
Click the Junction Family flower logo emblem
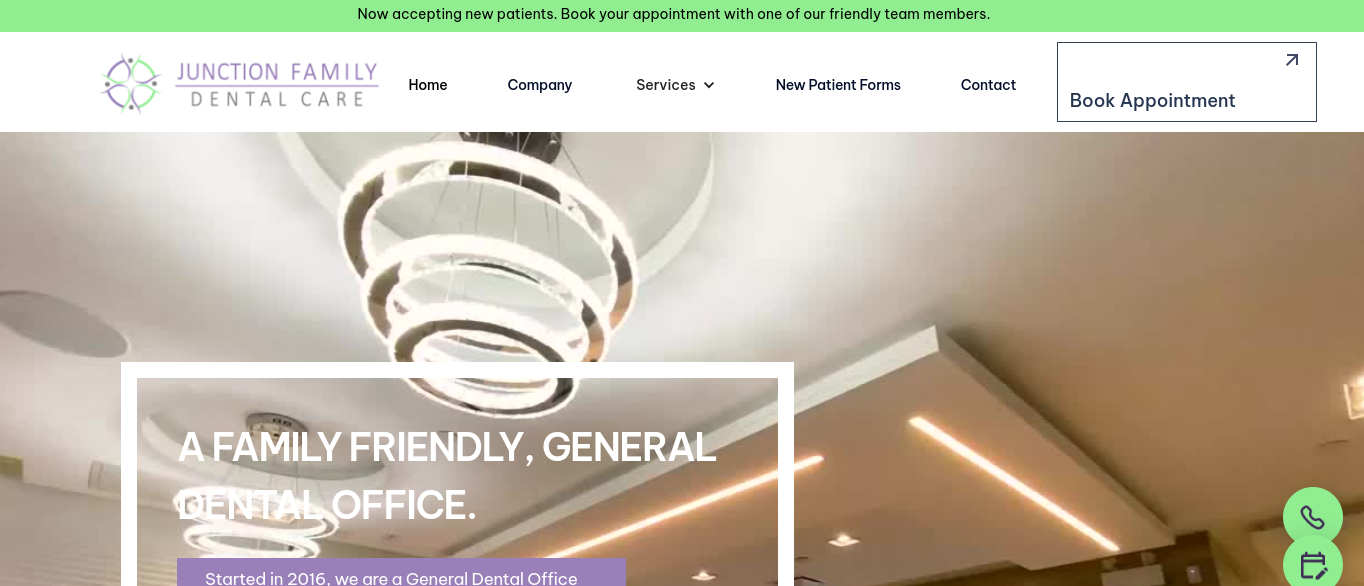tap(131, 83)
